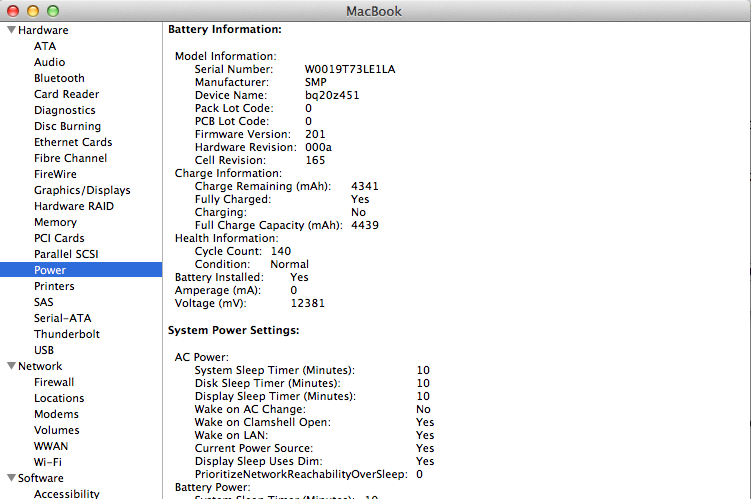The height and width of the screenshot is (499, 751).
Task: Click the Condition value Normal
Action: pos(289,264)
